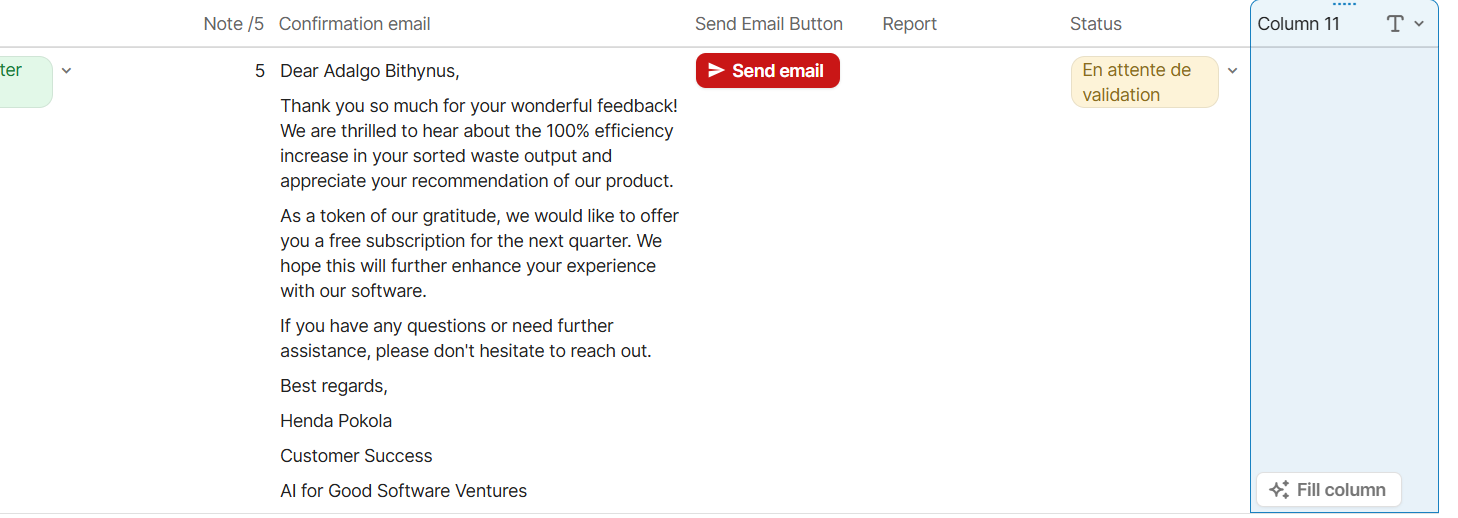
Task: Click the dotted drag handle above Column 11
Action: [1344, 4]
